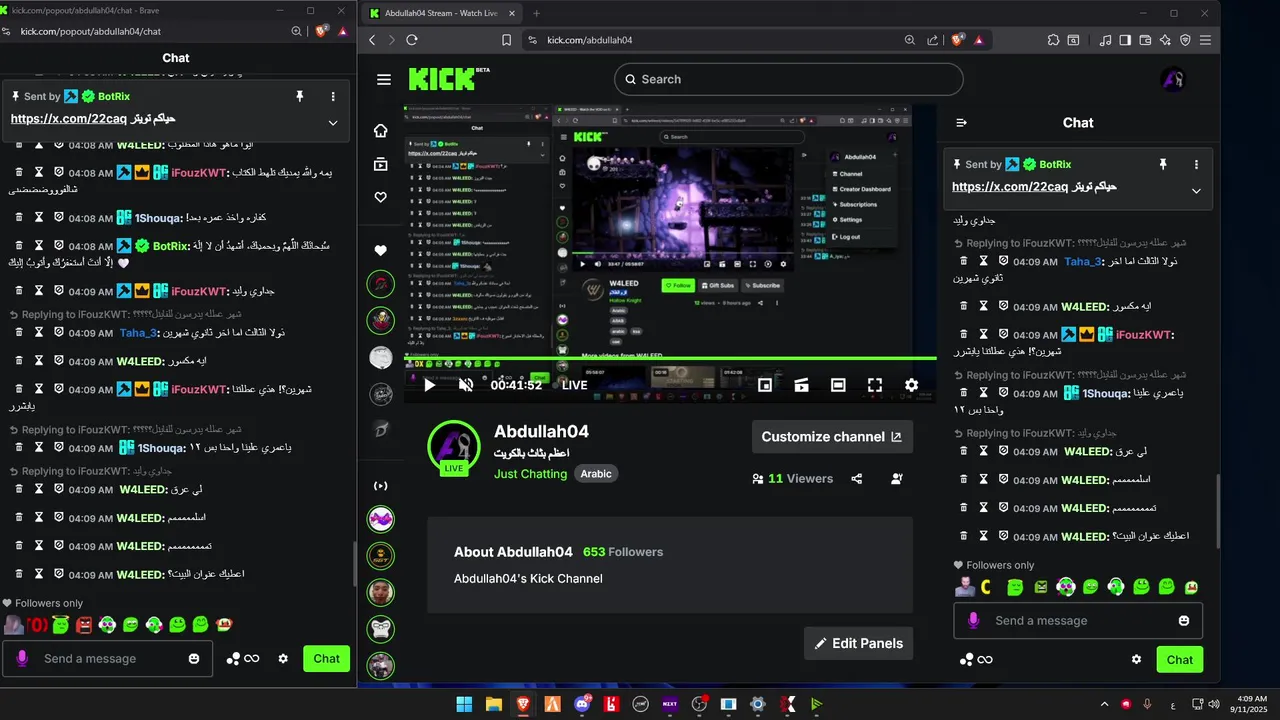1280x720 pixels.
Task: Toggle theater mode in the player
Action: (838, 385)
